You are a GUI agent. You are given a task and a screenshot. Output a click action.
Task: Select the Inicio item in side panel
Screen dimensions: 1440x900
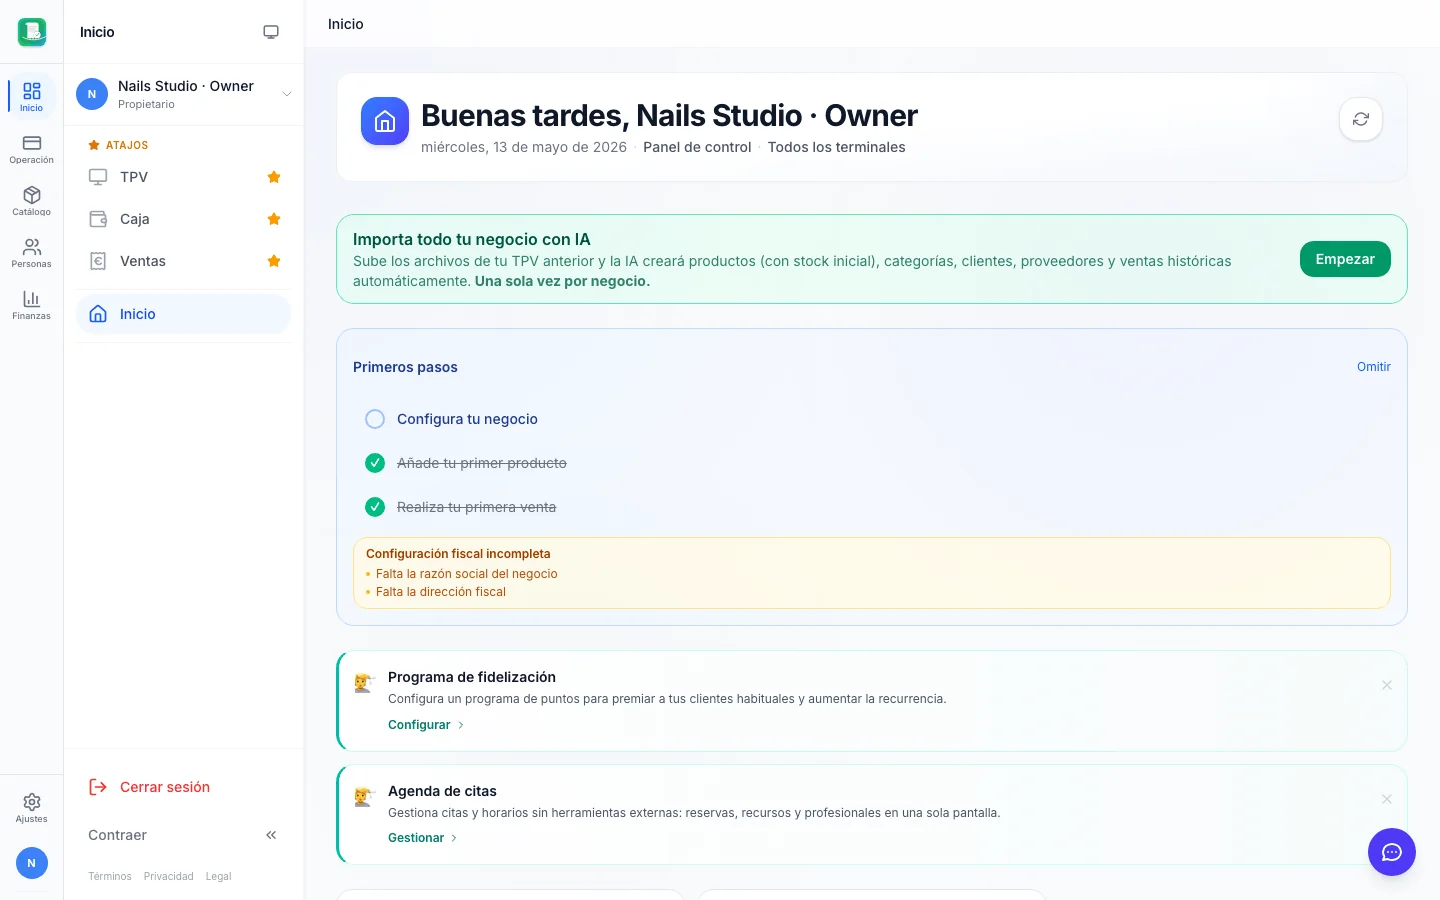183,314
